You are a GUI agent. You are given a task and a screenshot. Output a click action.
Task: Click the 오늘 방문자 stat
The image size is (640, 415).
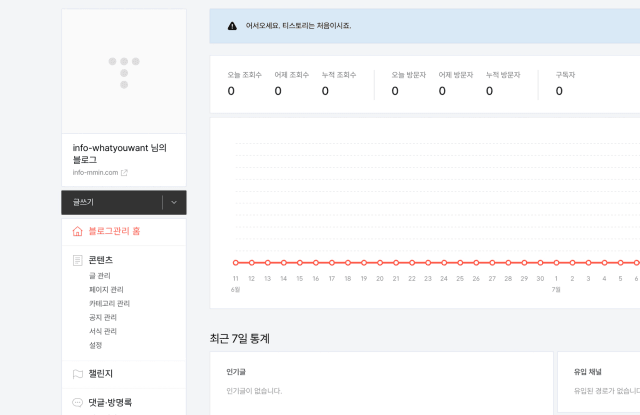coord(409,84)
